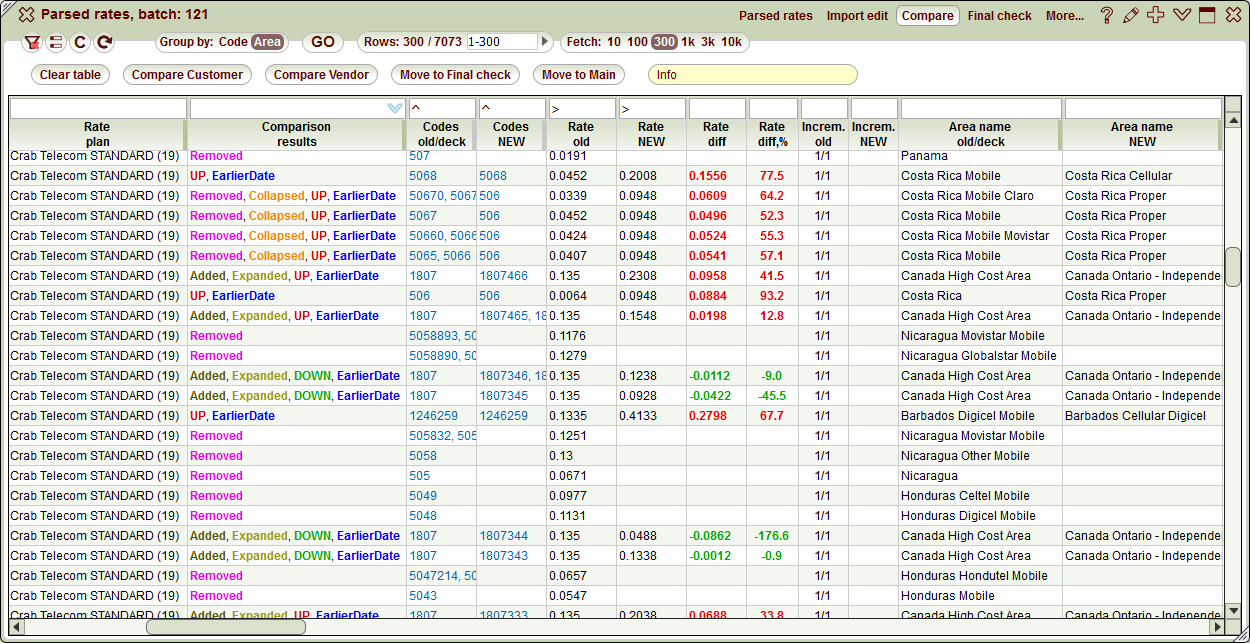Screen dimensions: 1250x643
Task: Clear the active filter using the filter icon
Action: [x=31, y=42]
